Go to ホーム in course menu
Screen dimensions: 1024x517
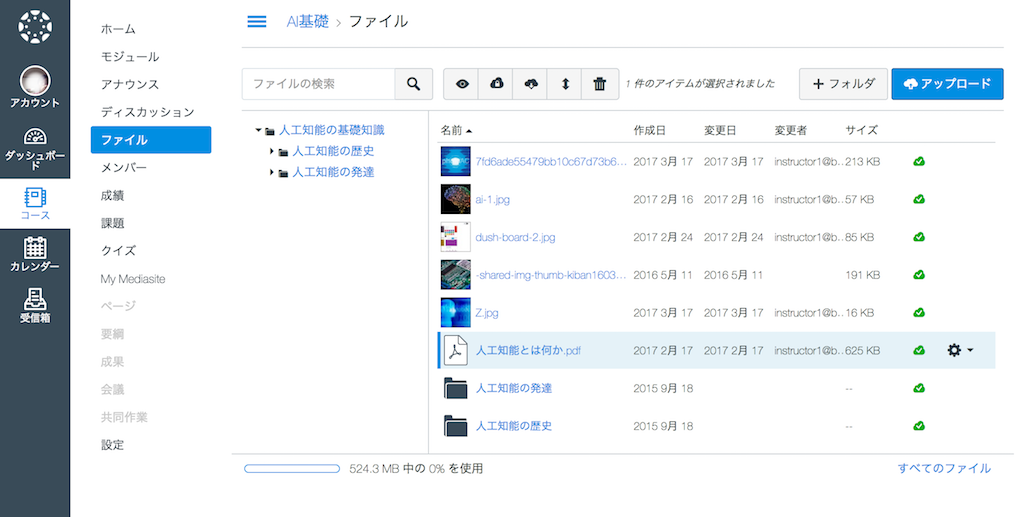click(118, 29)
